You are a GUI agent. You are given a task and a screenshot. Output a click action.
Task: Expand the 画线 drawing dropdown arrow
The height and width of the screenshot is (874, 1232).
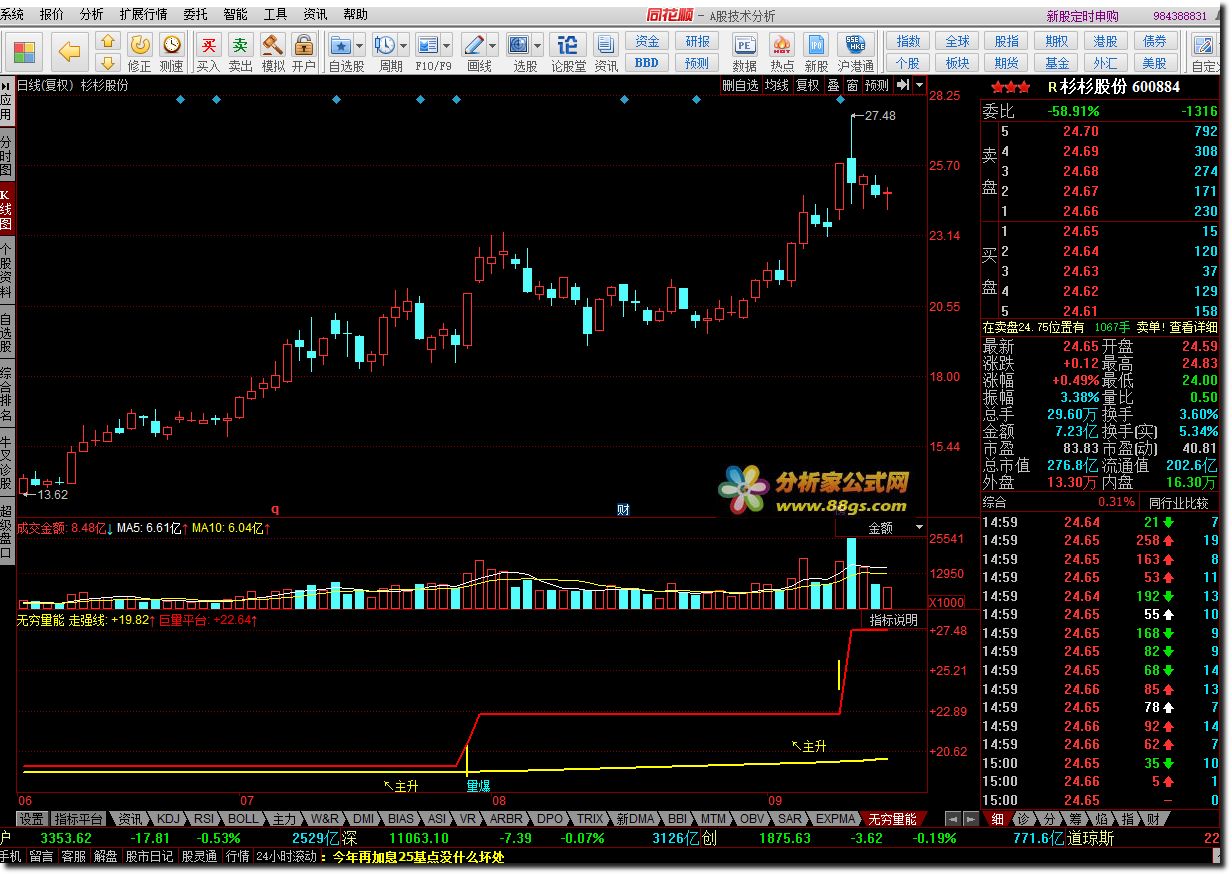point(492,46)
